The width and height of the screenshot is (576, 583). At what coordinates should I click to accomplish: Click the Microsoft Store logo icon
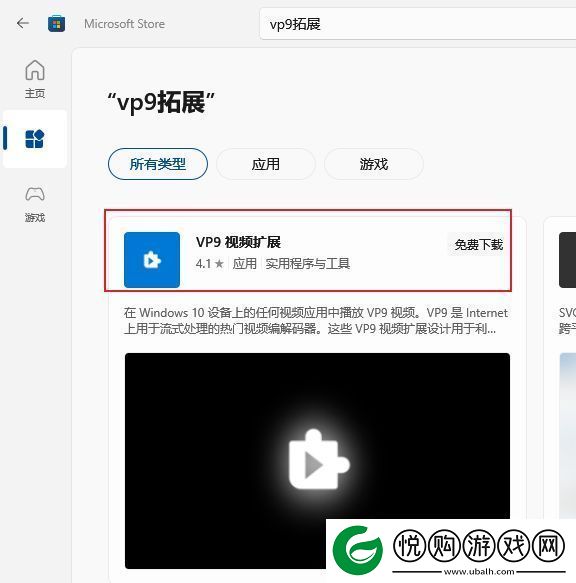pyautogui.click(x=57, y=24)
